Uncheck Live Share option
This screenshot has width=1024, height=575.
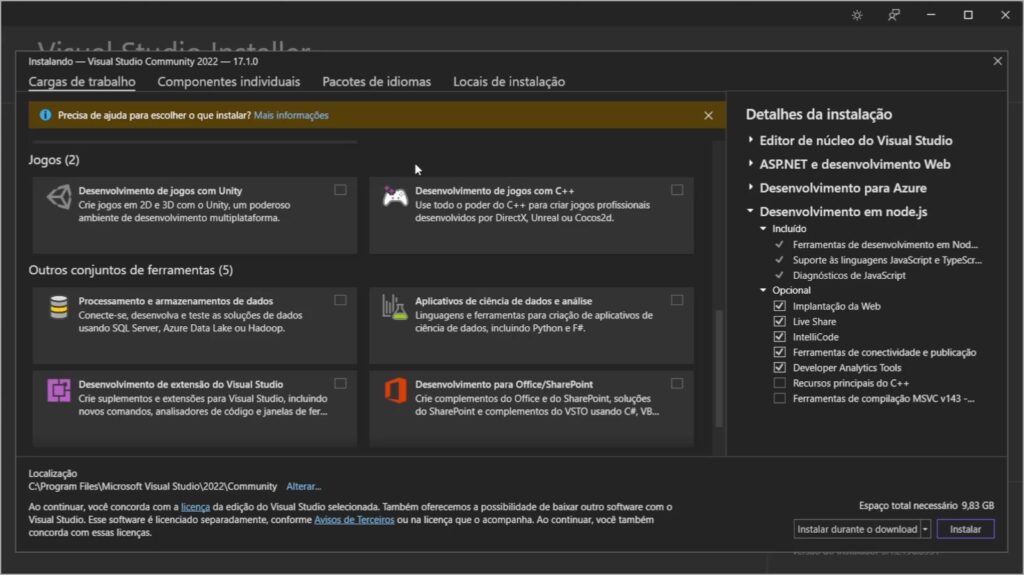(x=779, y=321)
